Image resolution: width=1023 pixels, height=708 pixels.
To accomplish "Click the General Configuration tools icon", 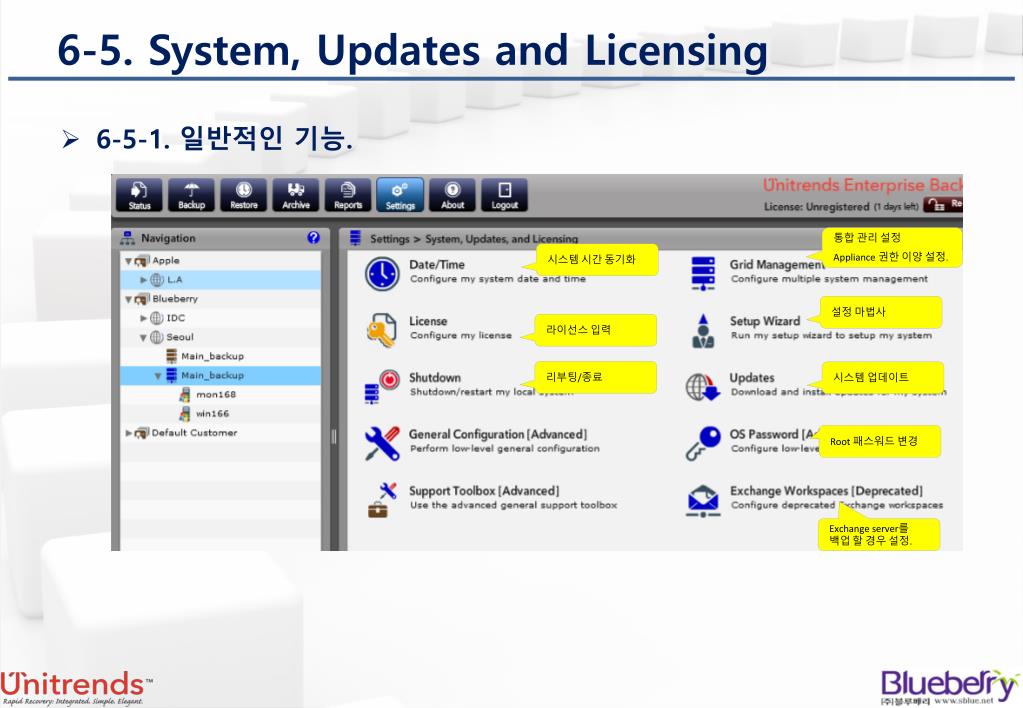I will click(x=382, y=444).
